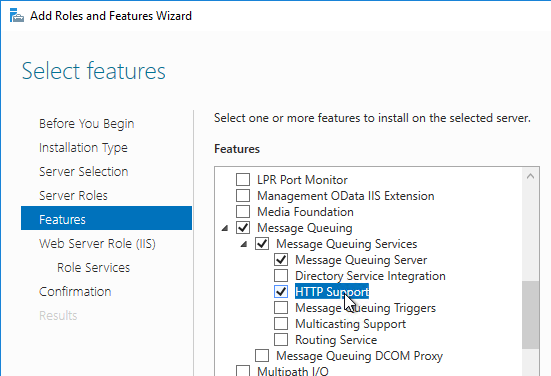This screenshot has width=551, height=376.
Task: Enable Message Queuing Triggers checkbox
Action: 281,308
